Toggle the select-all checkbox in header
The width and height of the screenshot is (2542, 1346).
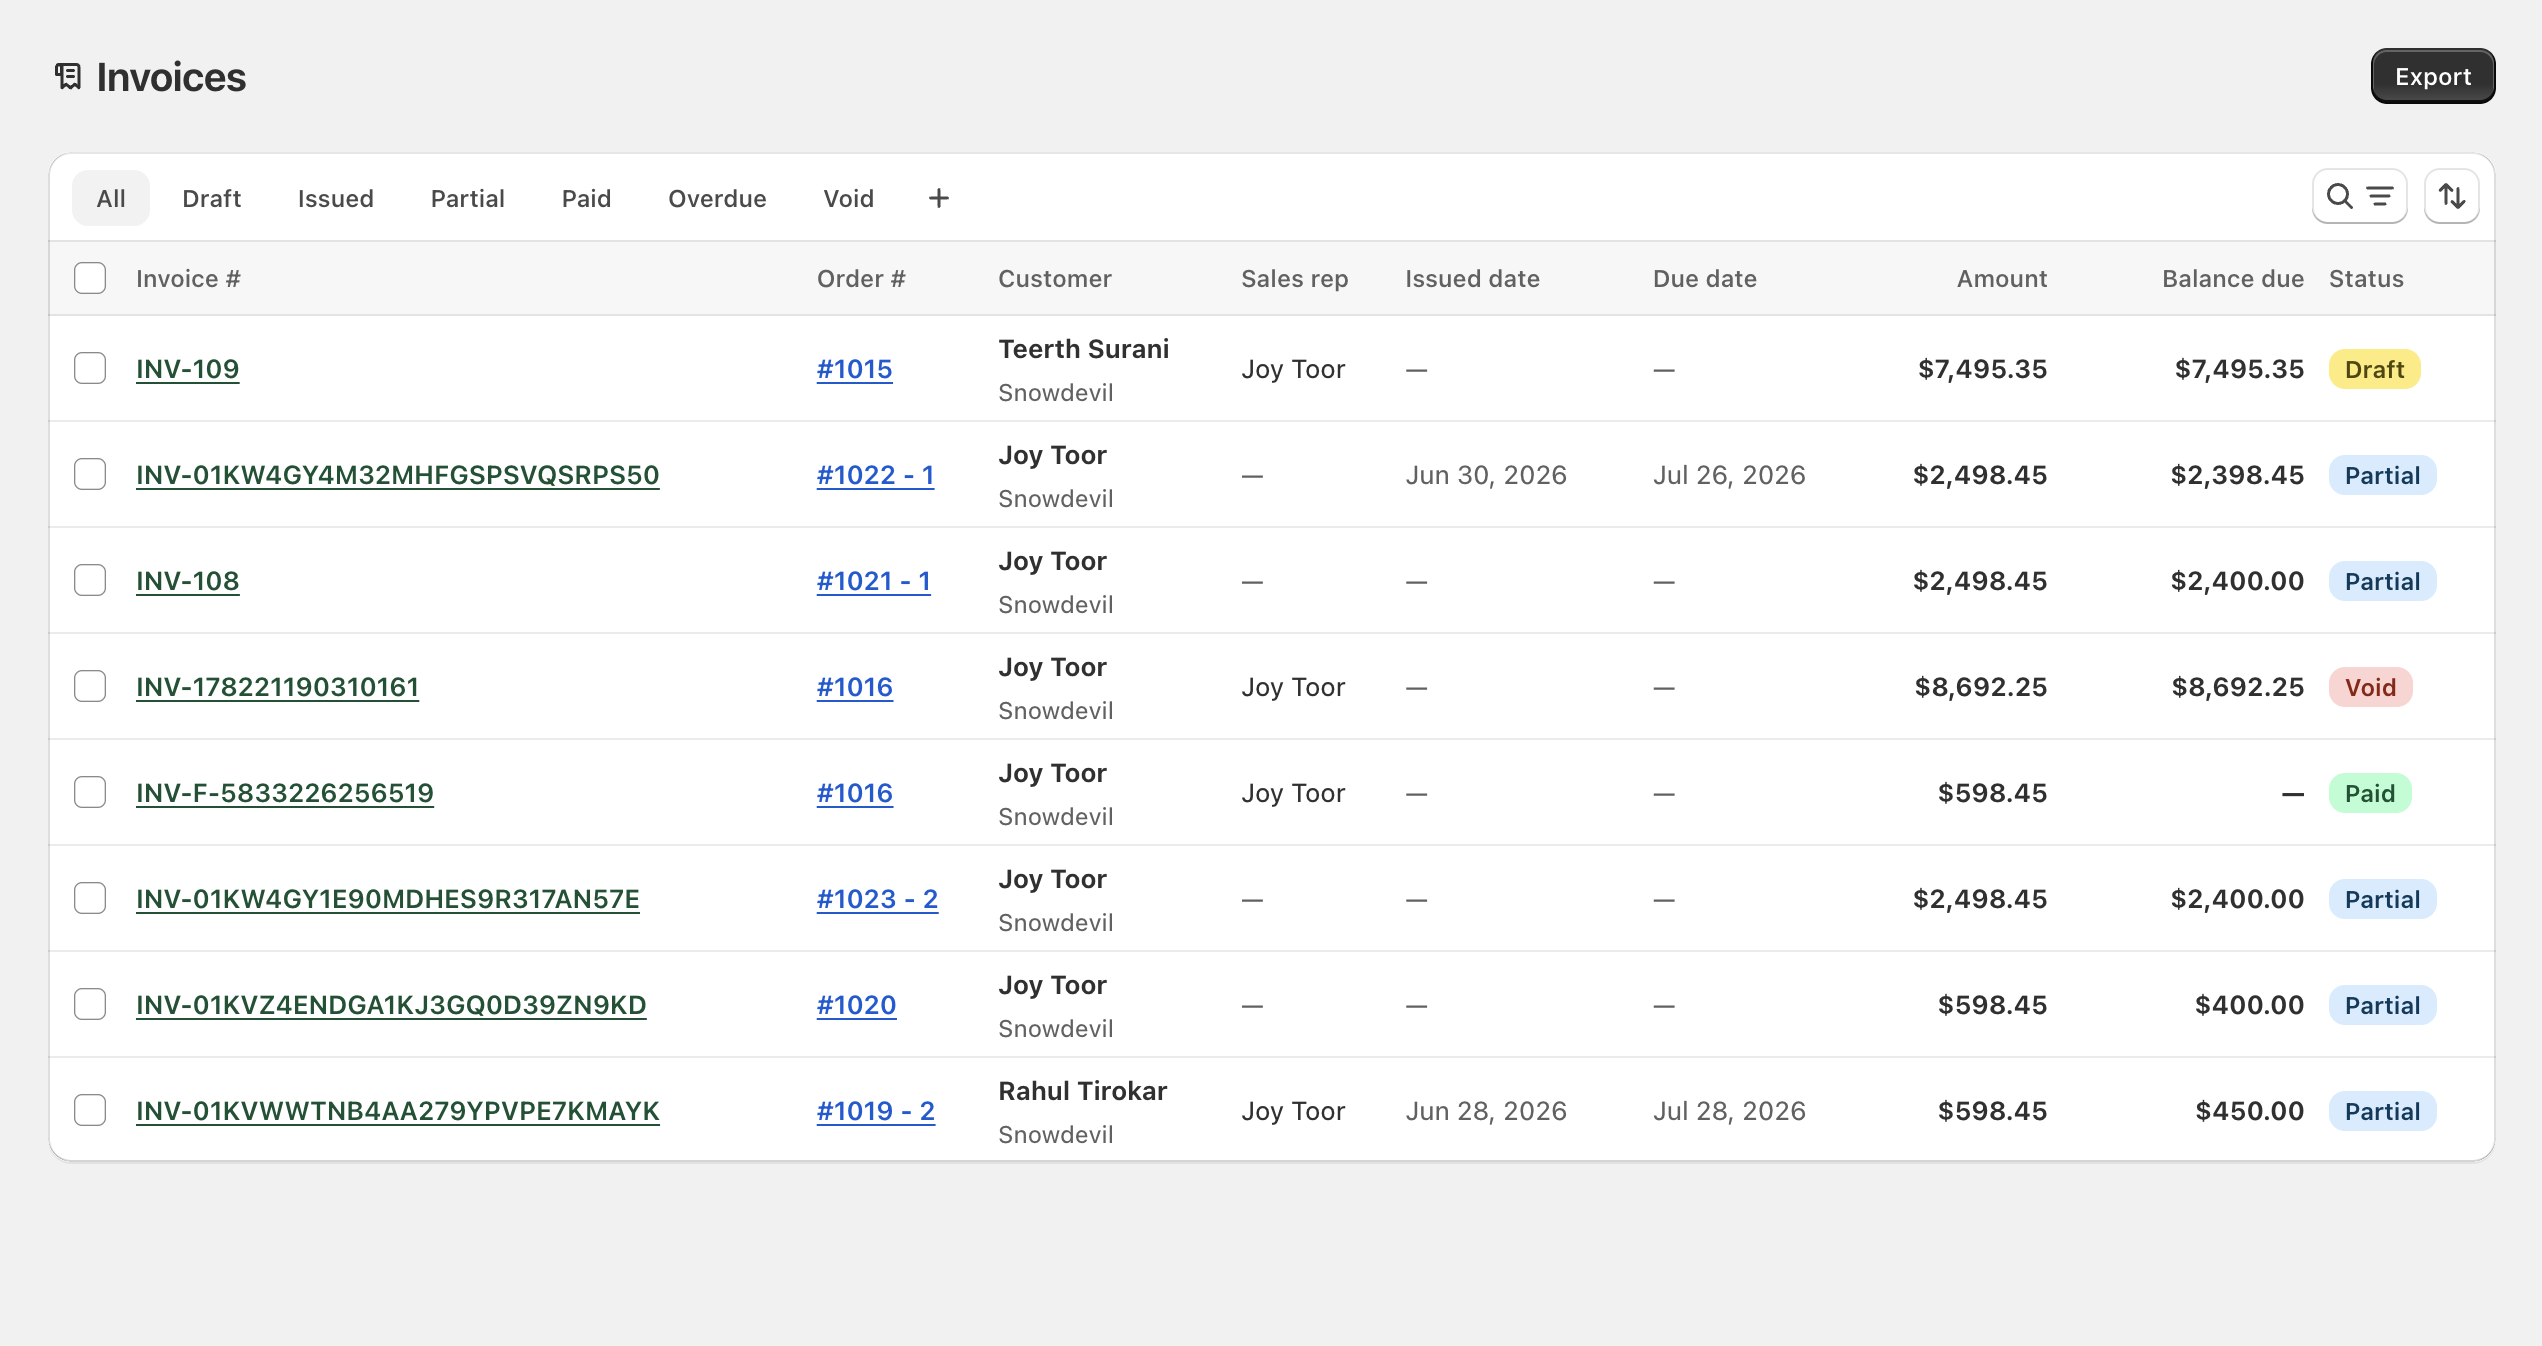coord(90,278)
